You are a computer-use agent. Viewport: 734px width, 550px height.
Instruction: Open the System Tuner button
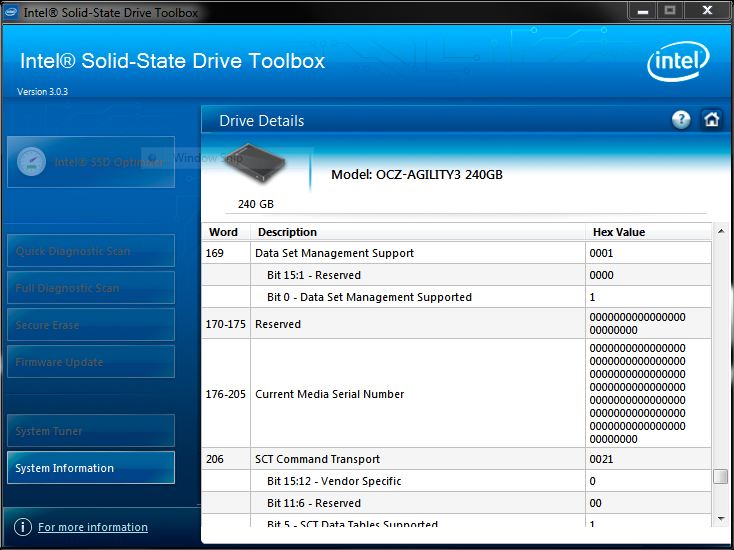pyautogui.click(x=91, y=431)
